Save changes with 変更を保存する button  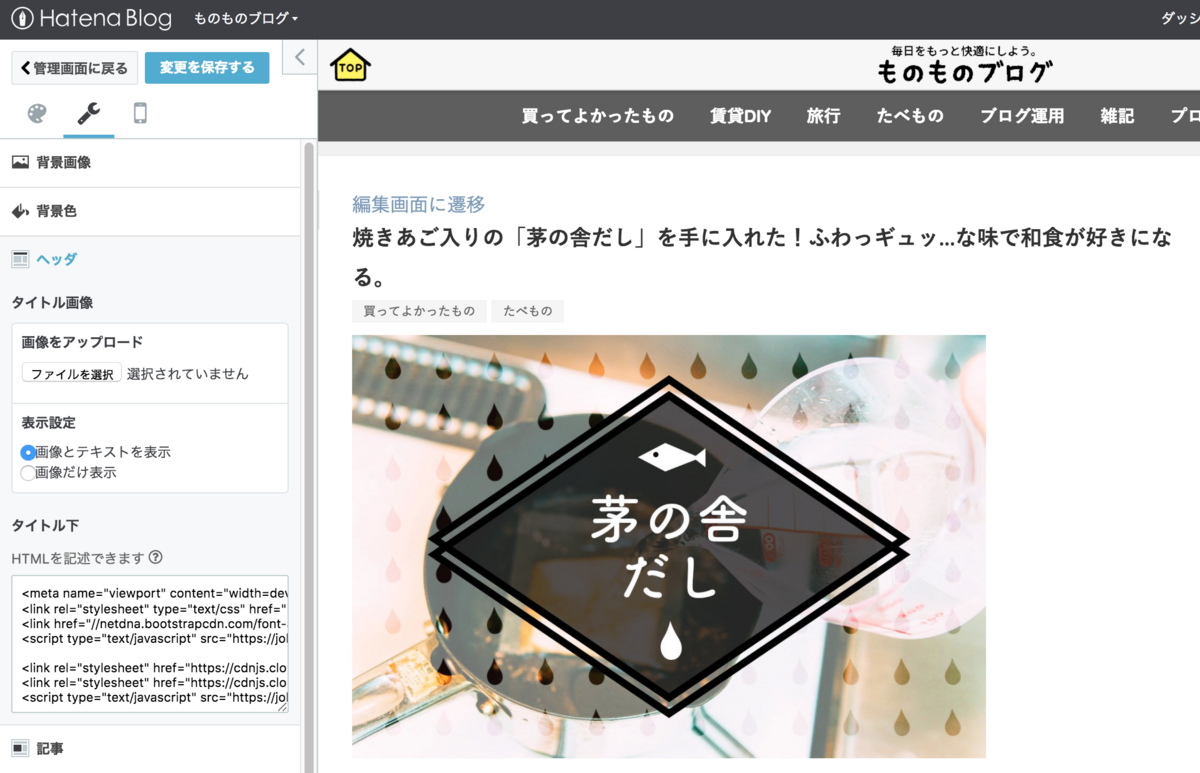pyautogui.click(x=207, y=68)
